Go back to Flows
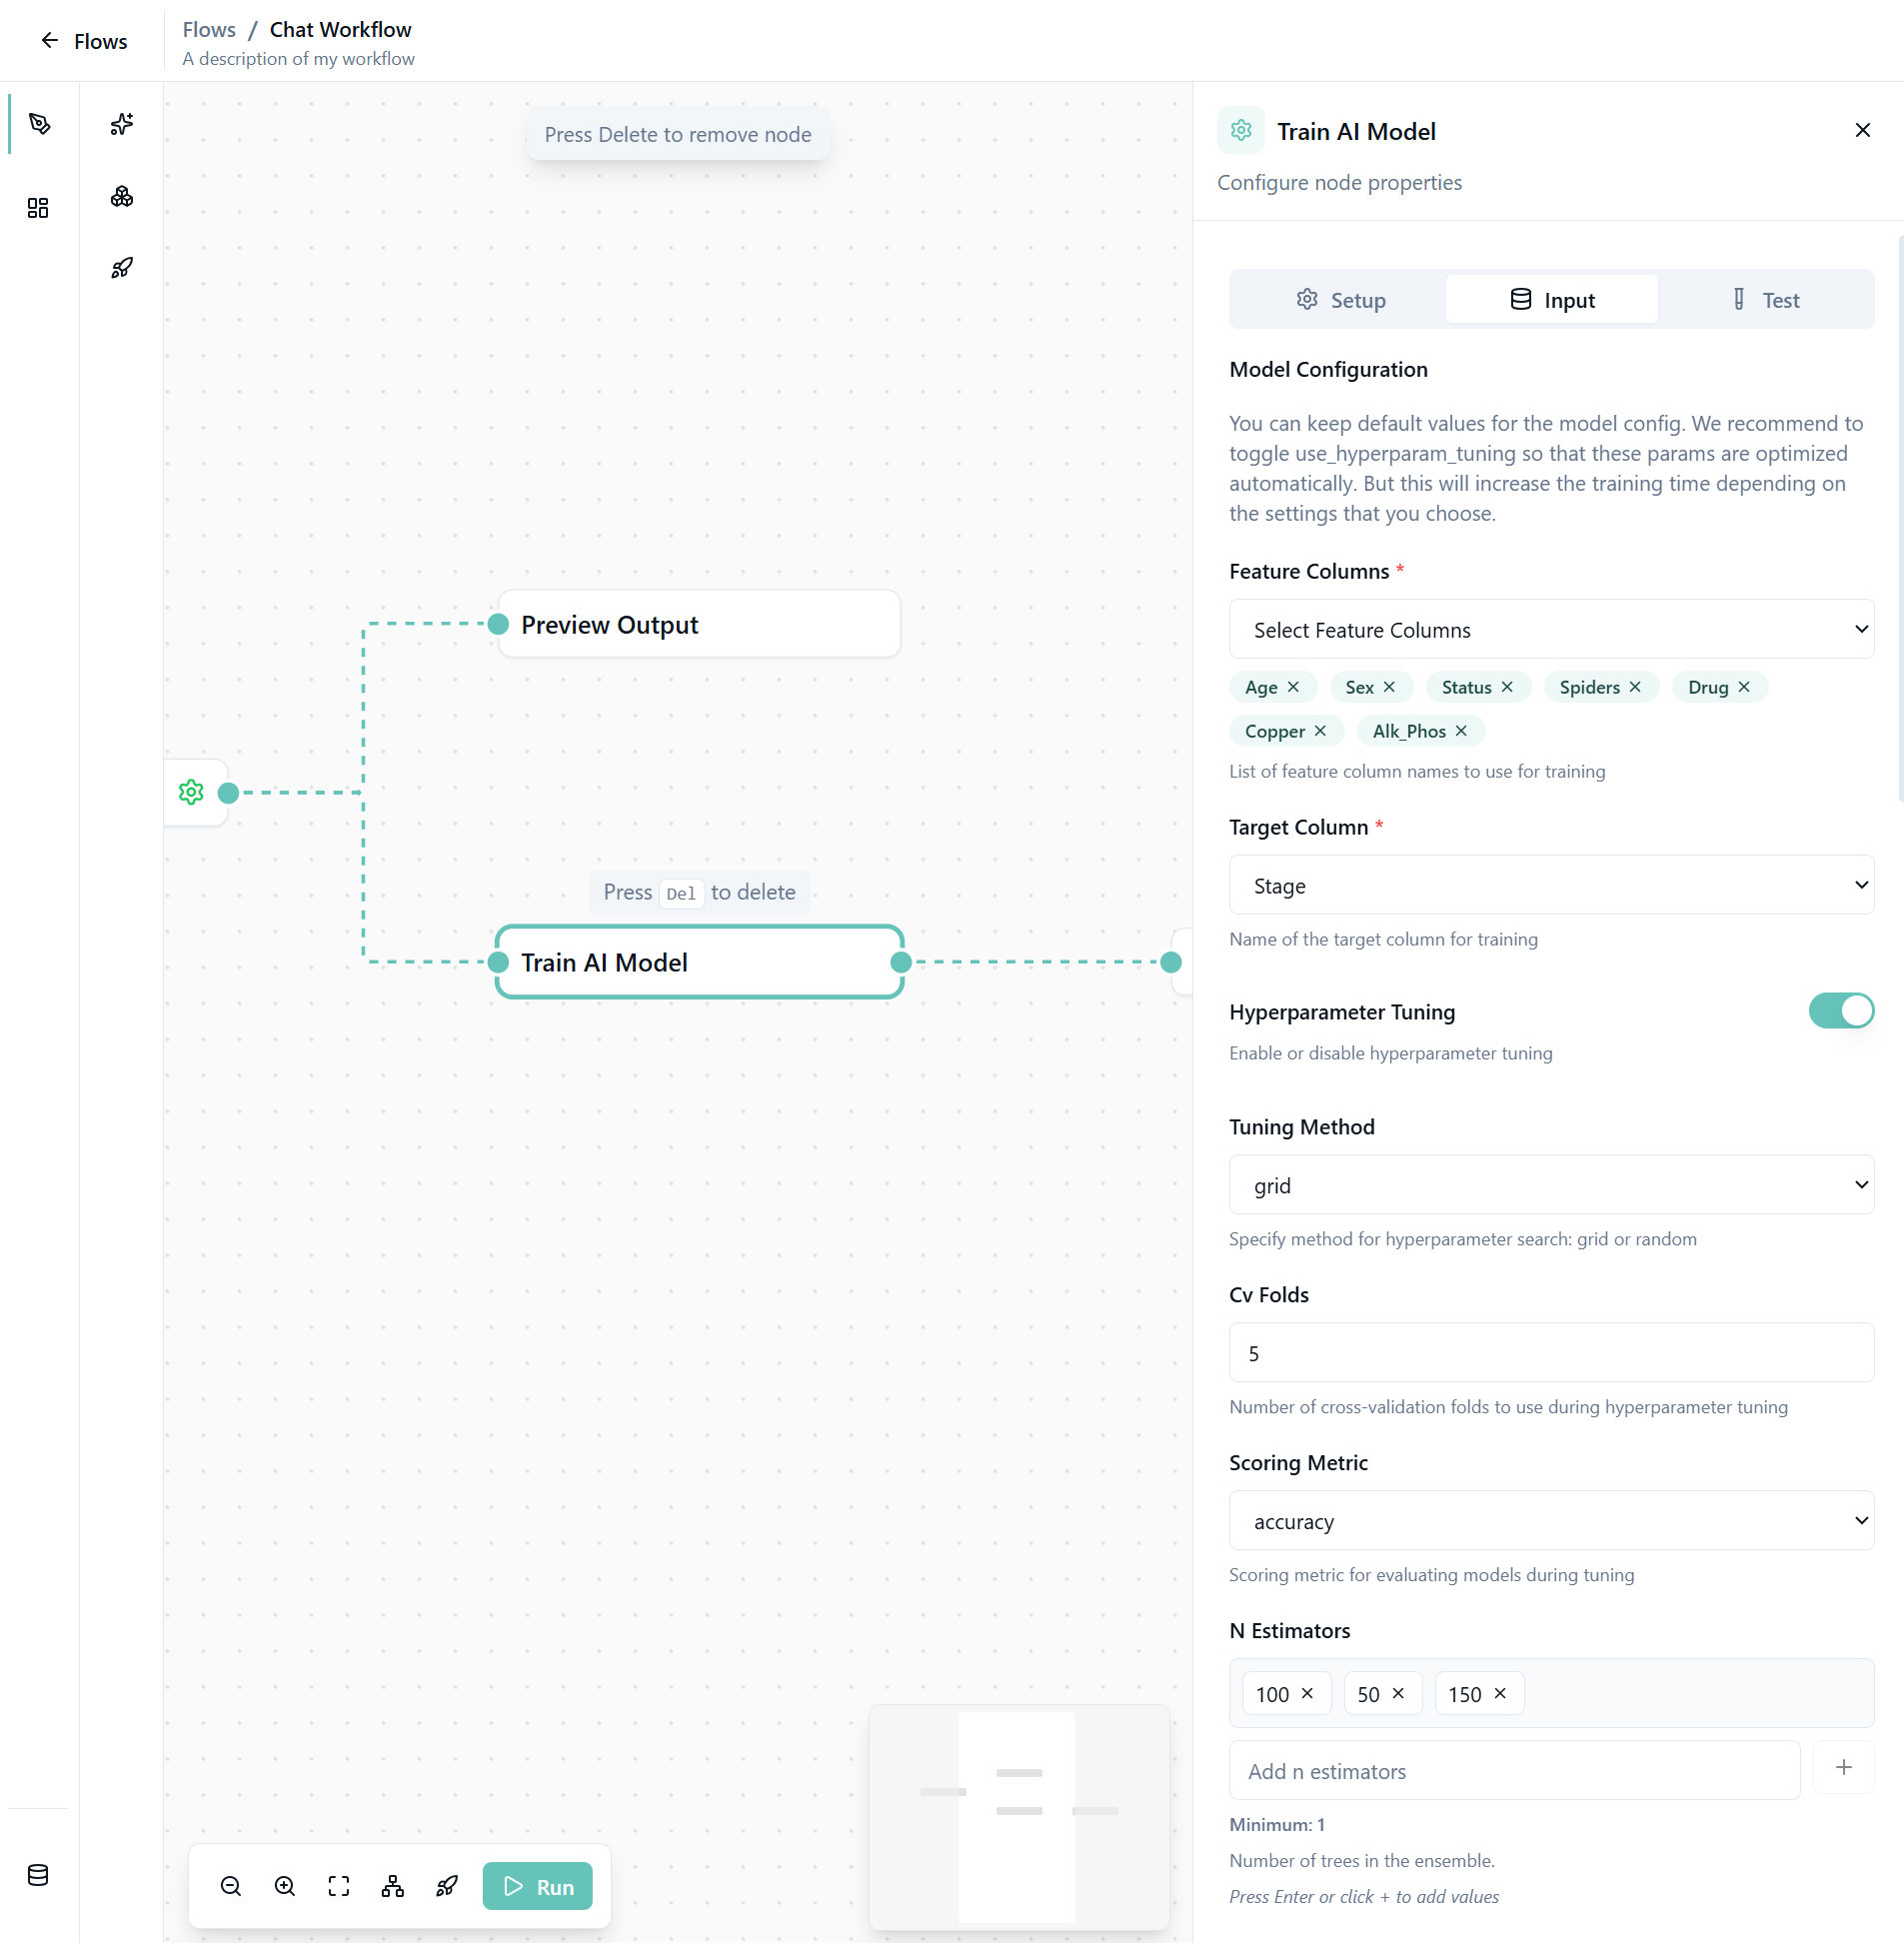 coord(84,41)
